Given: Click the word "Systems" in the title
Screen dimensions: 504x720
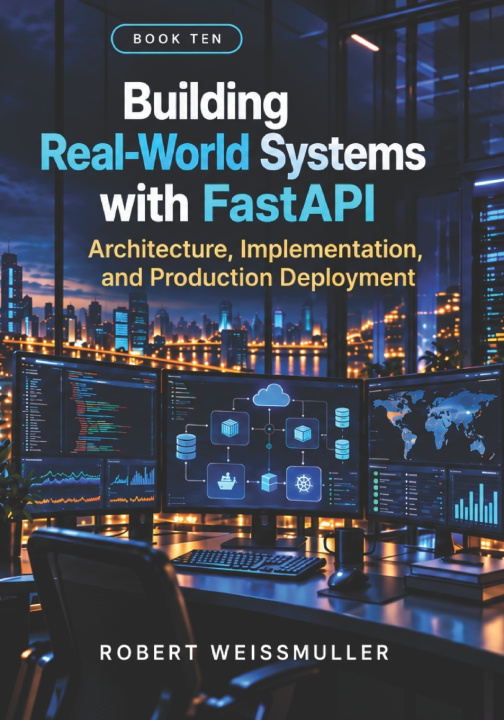Looking at the screenshot, I should tap(343, 154).
